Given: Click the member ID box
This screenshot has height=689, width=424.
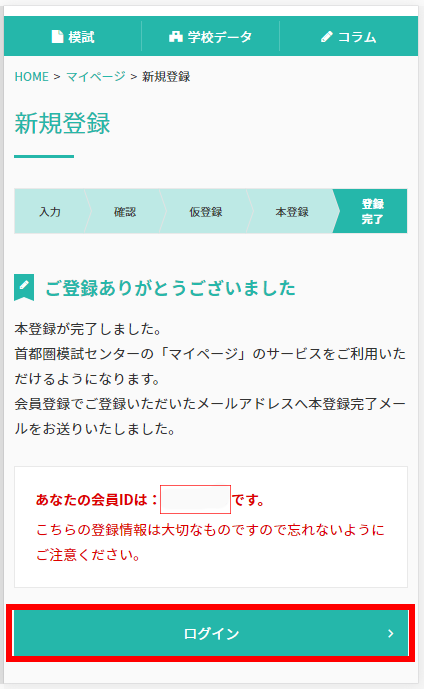Looking at the screenshot, I should coord(196,500).
